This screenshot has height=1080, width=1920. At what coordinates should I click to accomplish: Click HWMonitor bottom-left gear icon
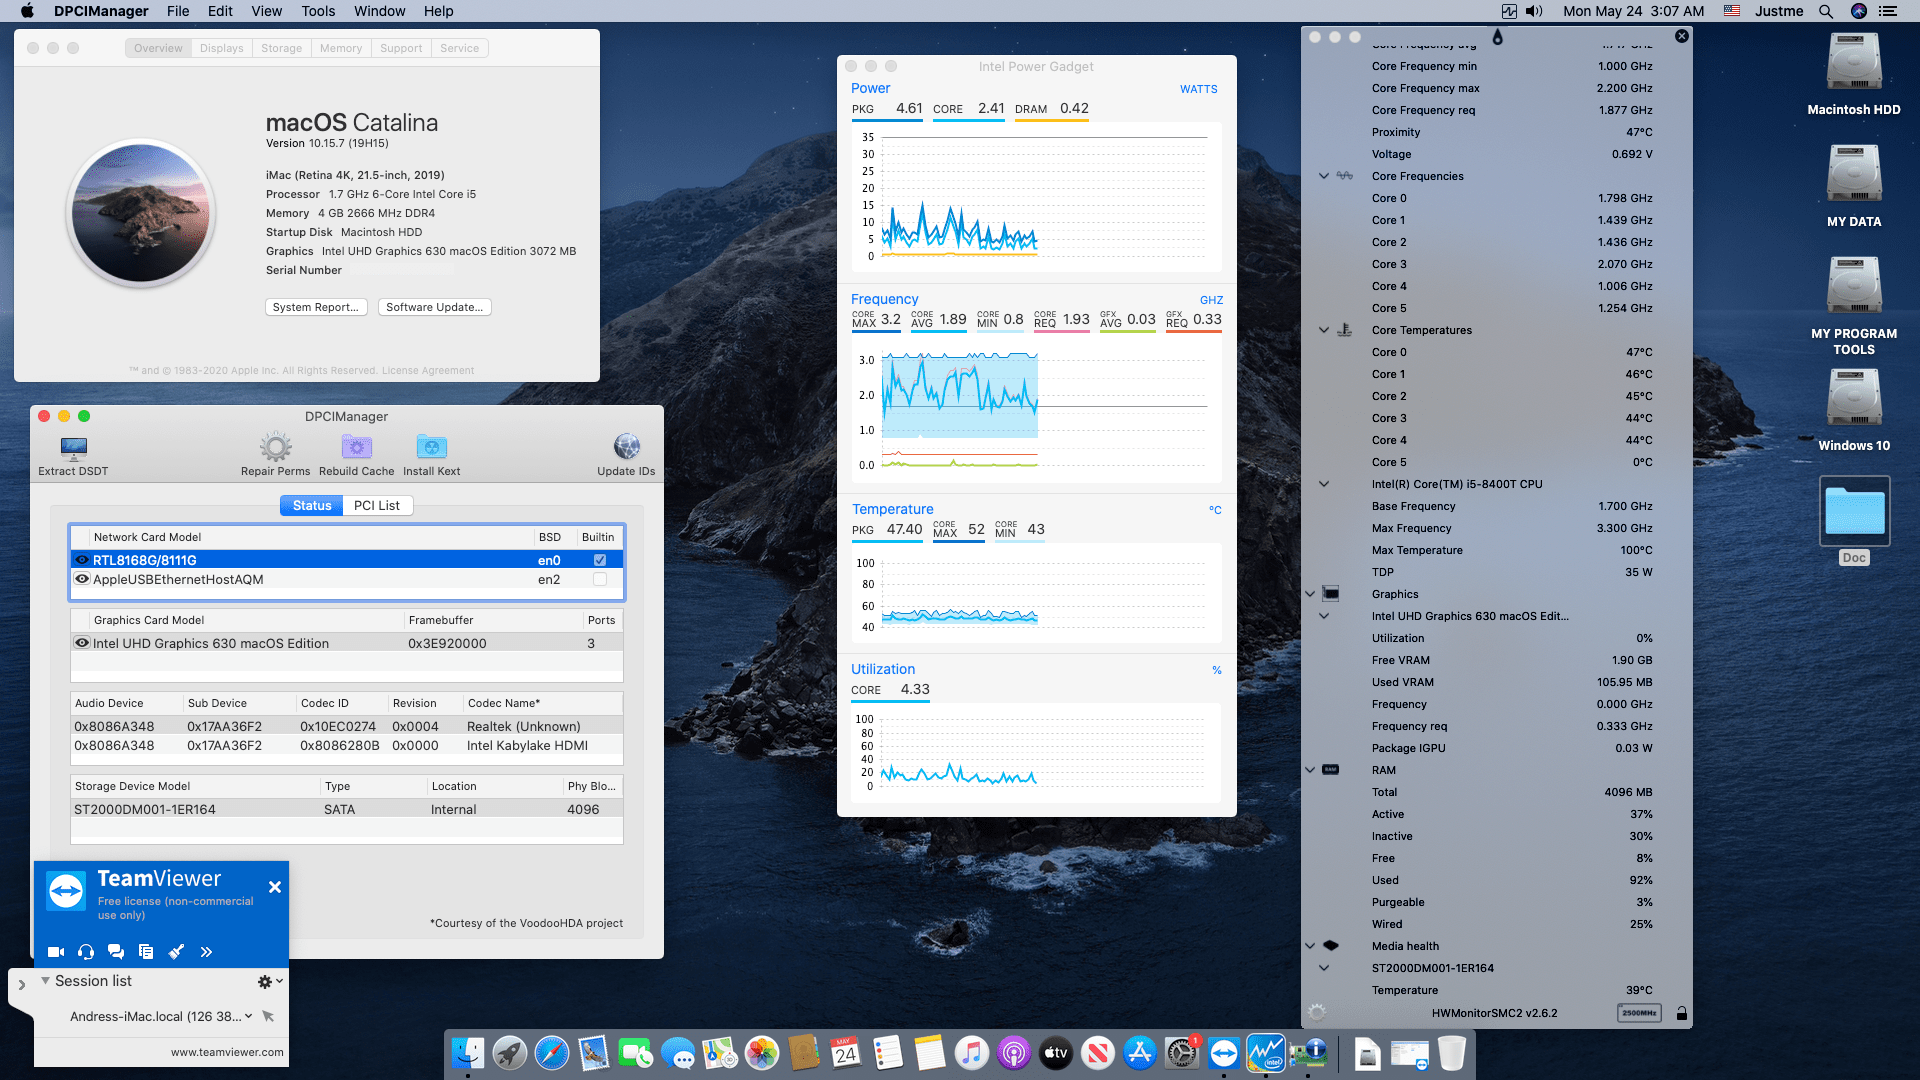coord(1317,1013)
